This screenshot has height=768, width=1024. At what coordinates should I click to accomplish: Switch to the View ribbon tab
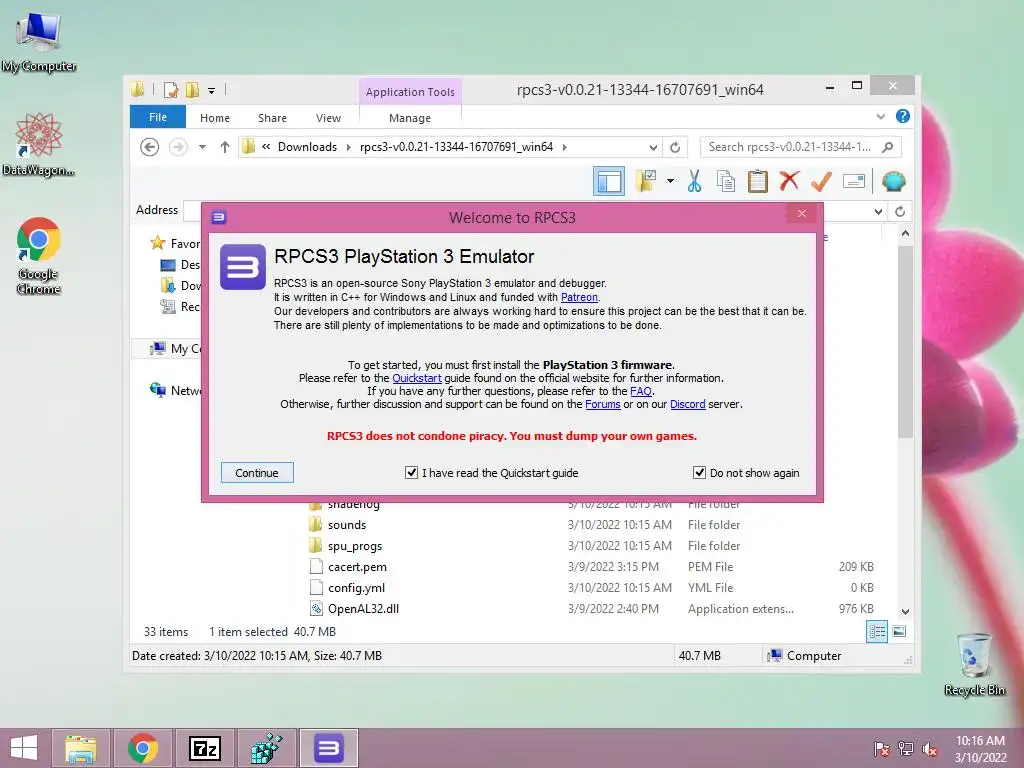328,118
